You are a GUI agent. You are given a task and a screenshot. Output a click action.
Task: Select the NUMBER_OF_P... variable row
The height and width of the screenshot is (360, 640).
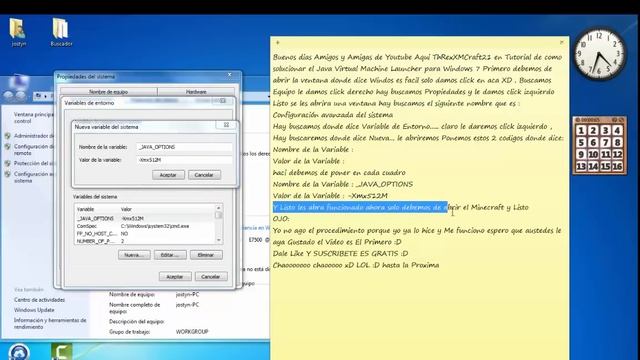pos(145,241)
